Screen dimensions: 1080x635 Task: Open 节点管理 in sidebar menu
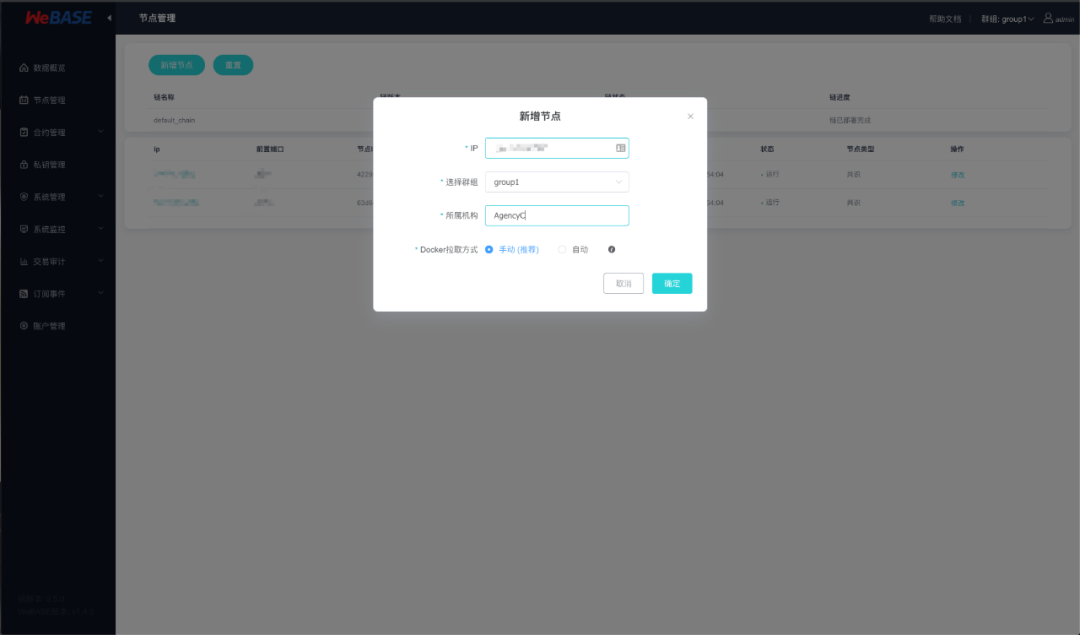(x=49, y=100)
